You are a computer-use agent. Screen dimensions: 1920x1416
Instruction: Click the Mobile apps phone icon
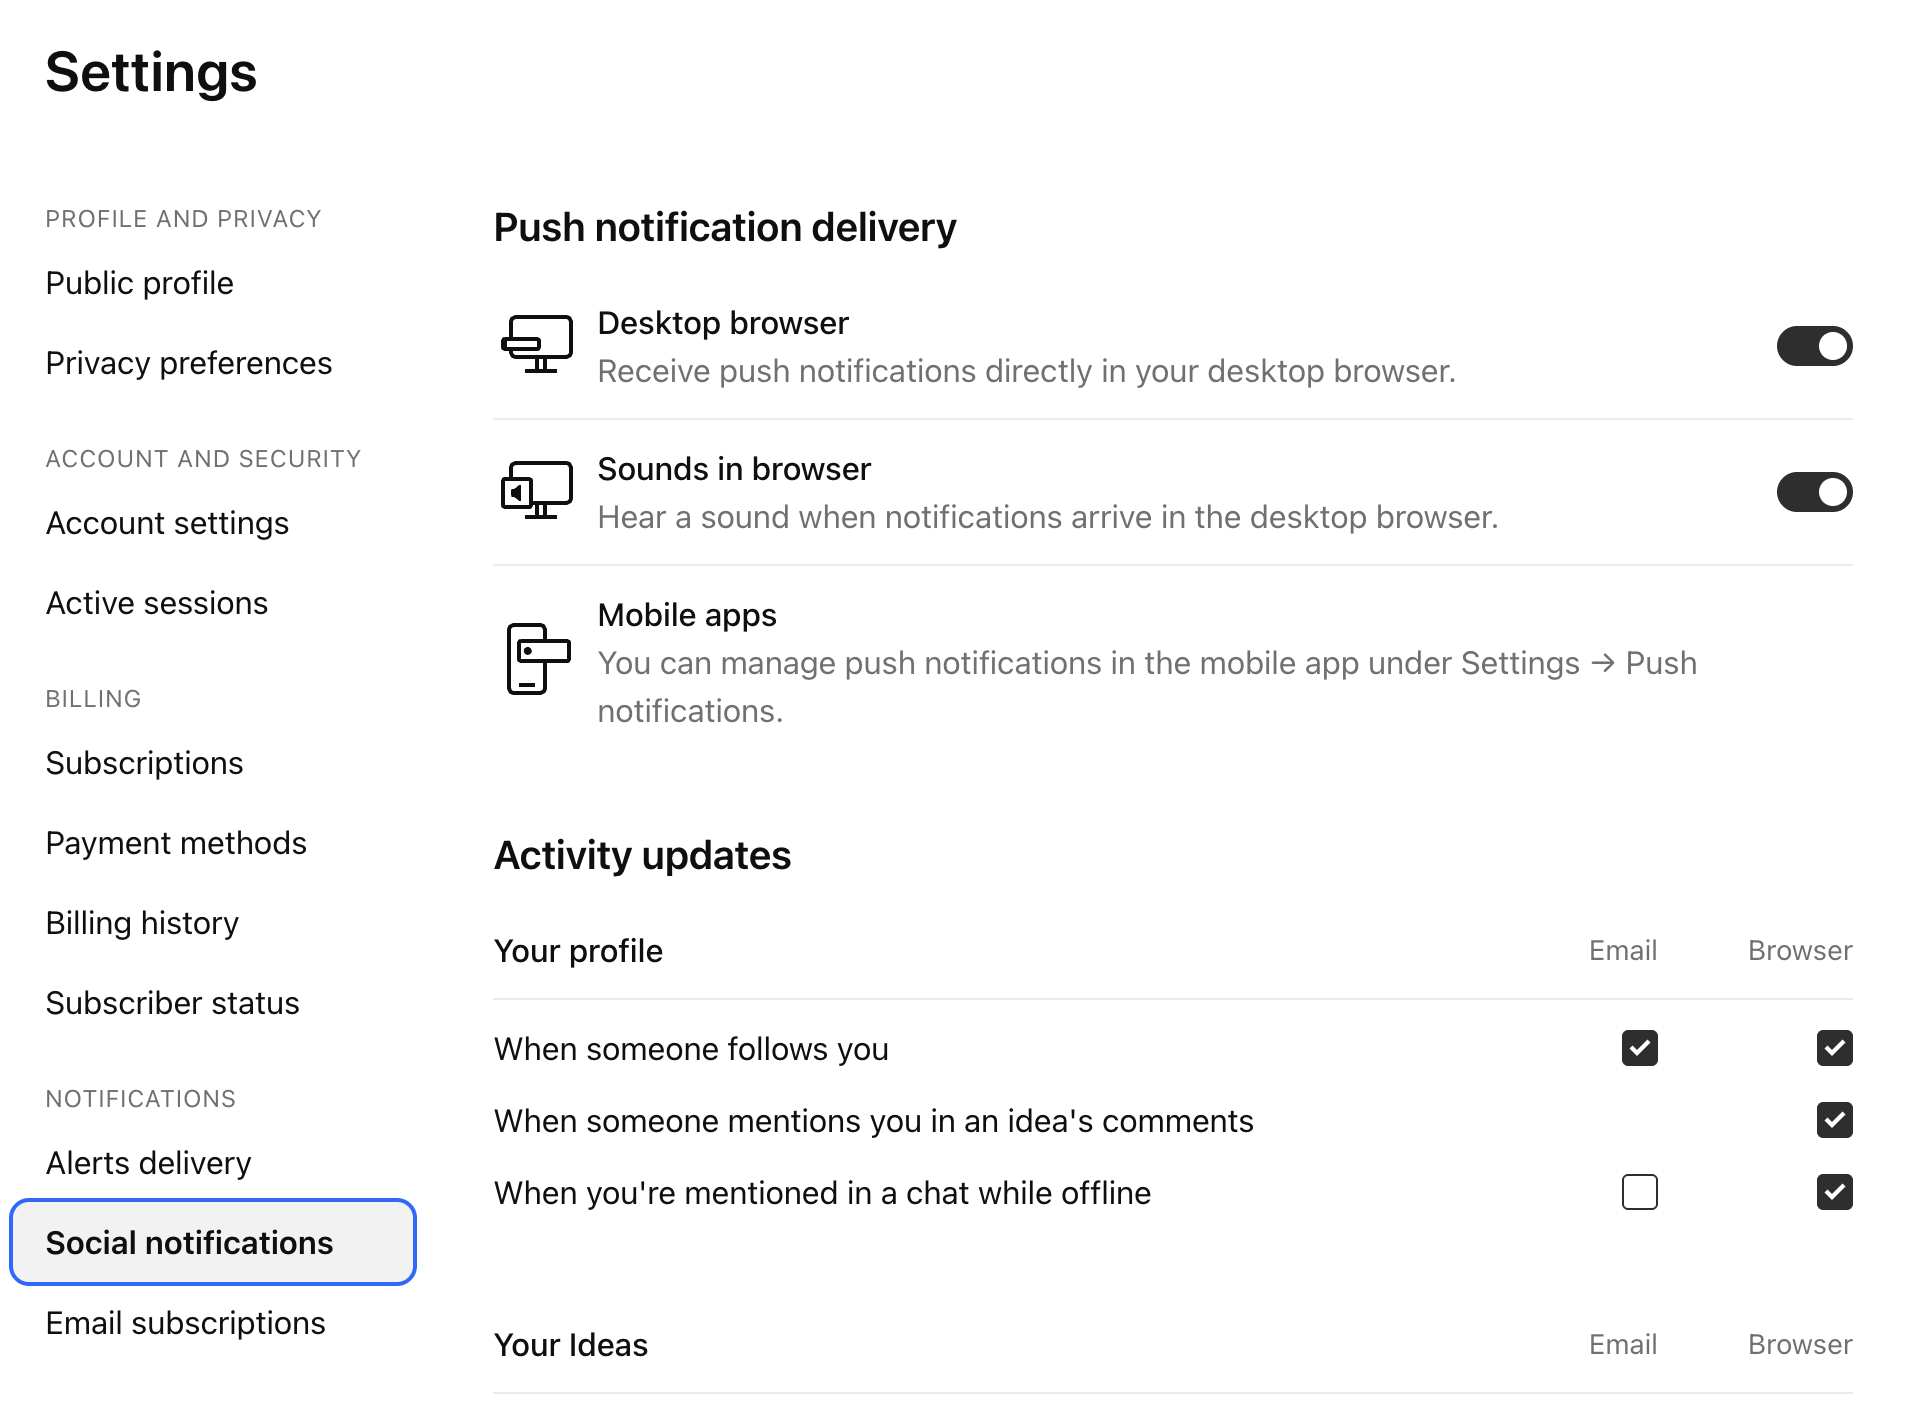(x=537, y=659)
